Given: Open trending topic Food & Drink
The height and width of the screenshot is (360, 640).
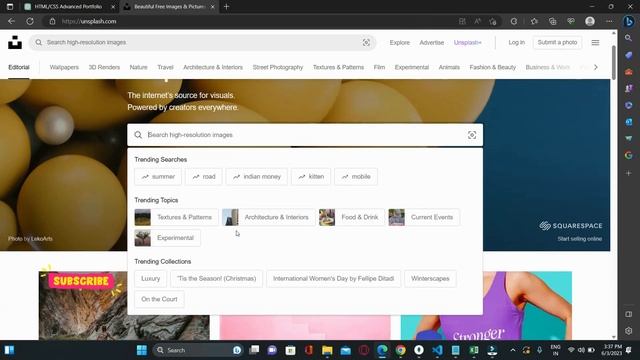Looking at the screenshot, I should click(x=352, y=217).
